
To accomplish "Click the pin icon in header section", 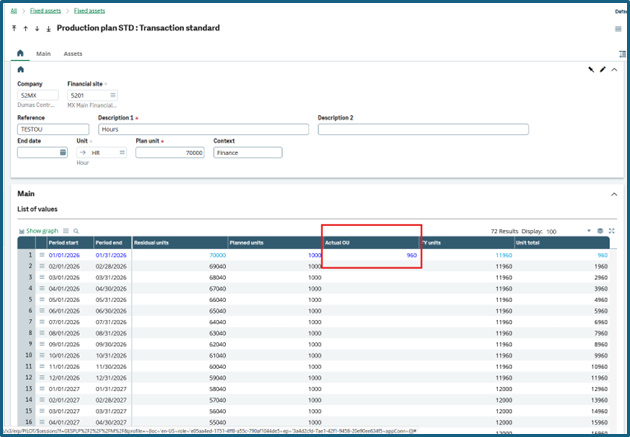I will 591,69.
